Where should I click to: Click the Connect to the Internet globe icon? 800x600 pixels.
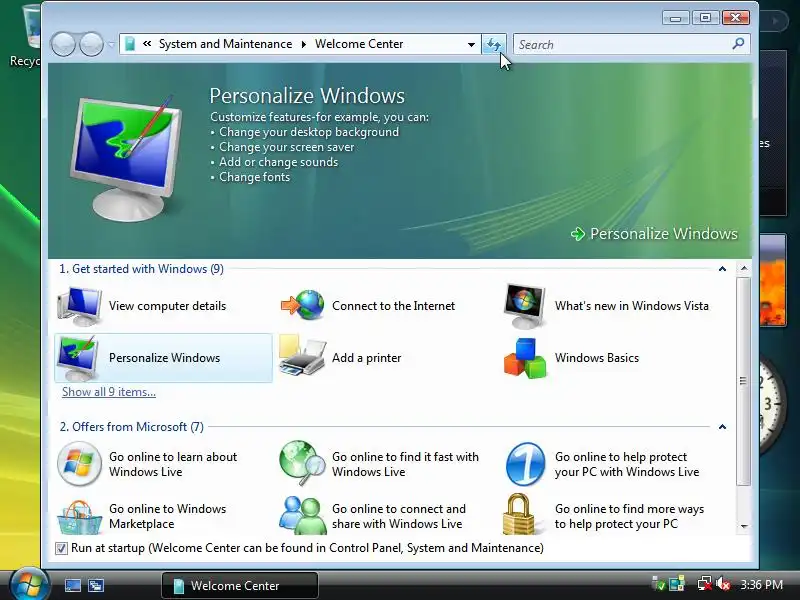coord(303,305)
